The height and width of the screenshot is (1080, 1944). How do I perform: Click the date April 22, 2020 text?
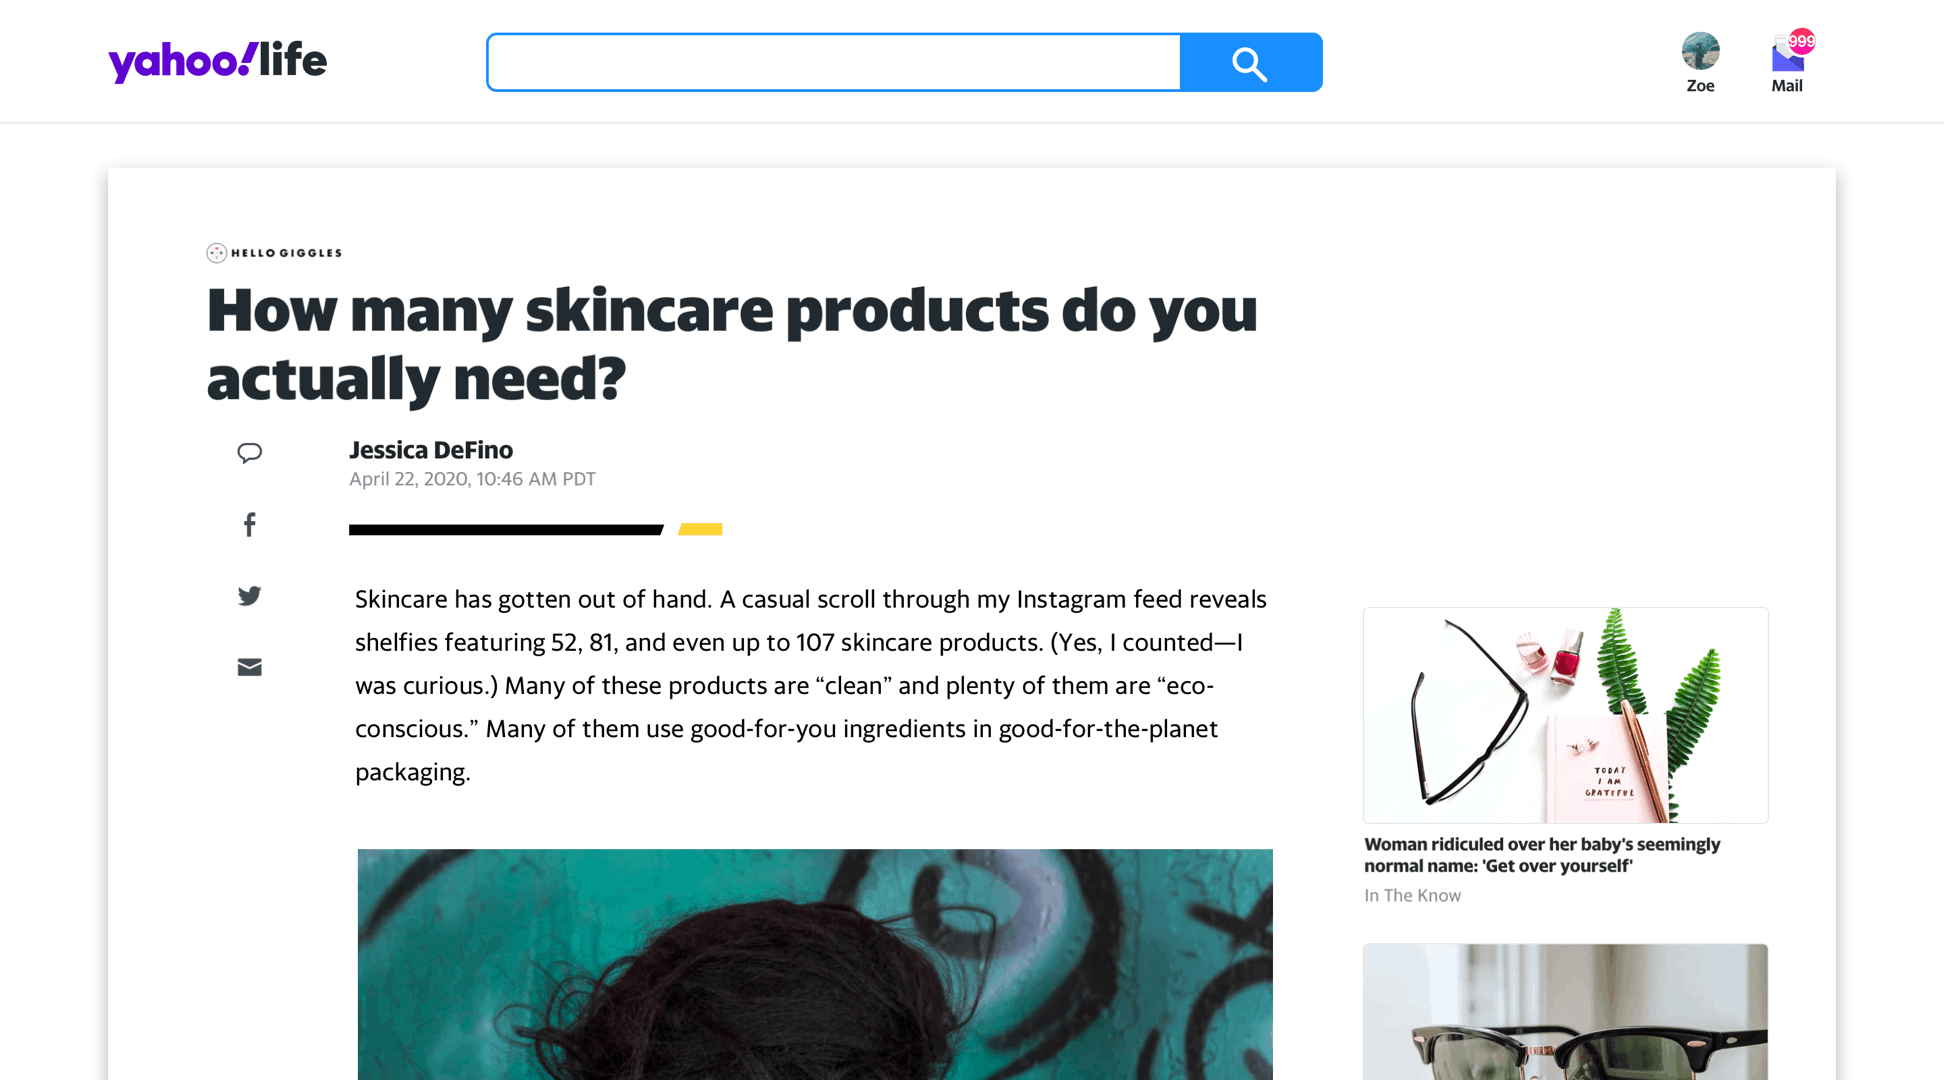tap(472, 479)
